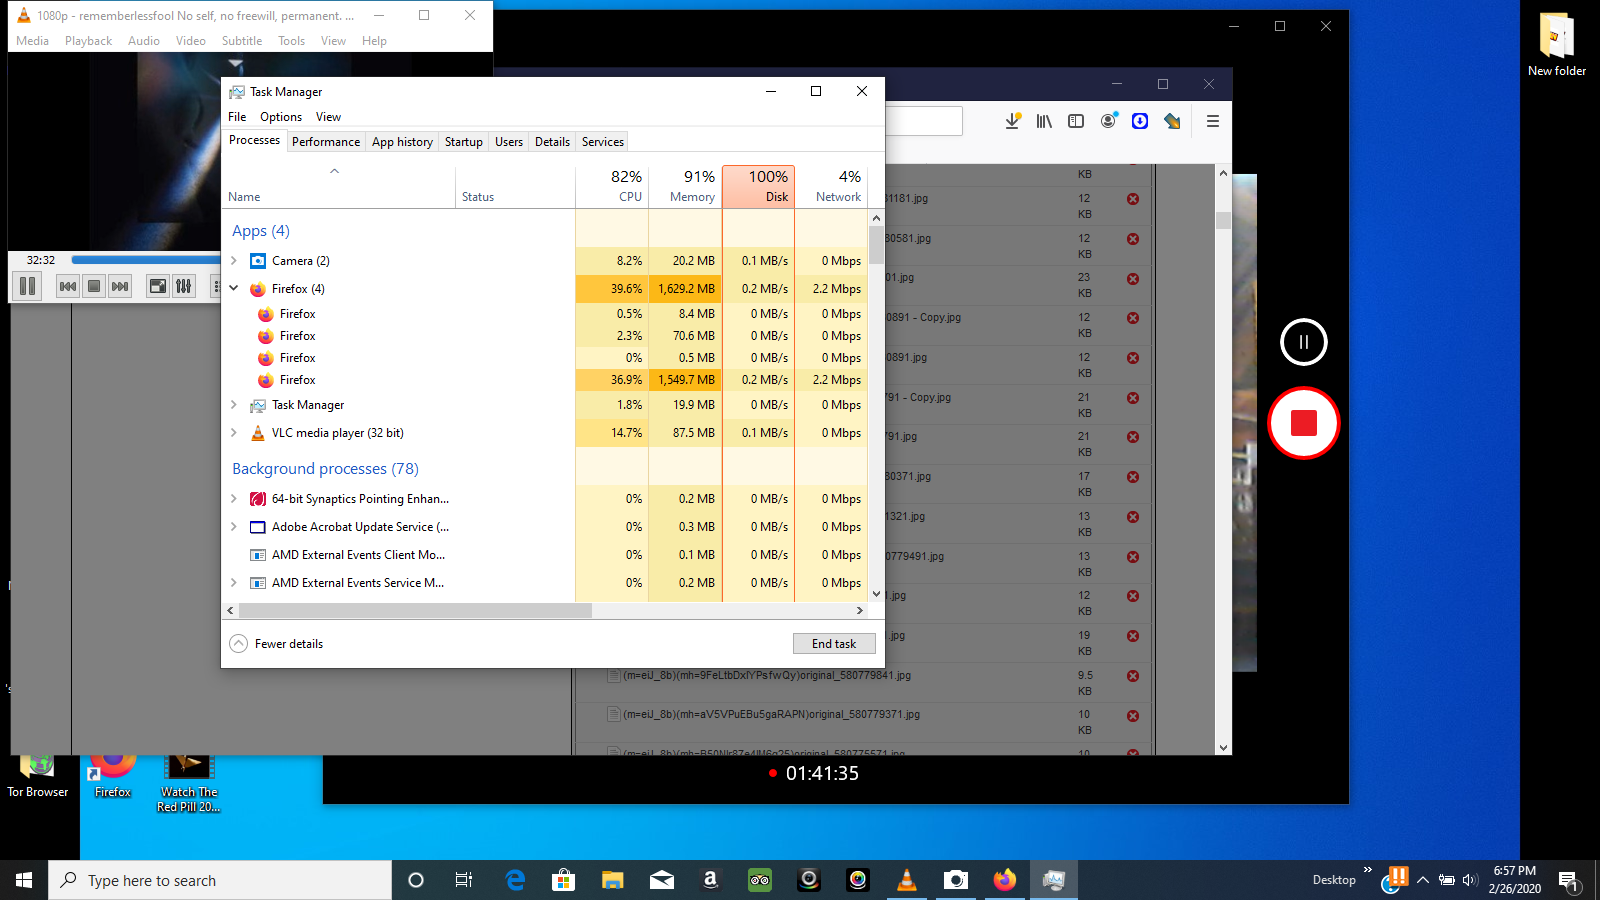Remove original_580779841.jpg from list
Image resolution: width=1600 pixels, height=900 pixels.
[x=1133, y=676]
